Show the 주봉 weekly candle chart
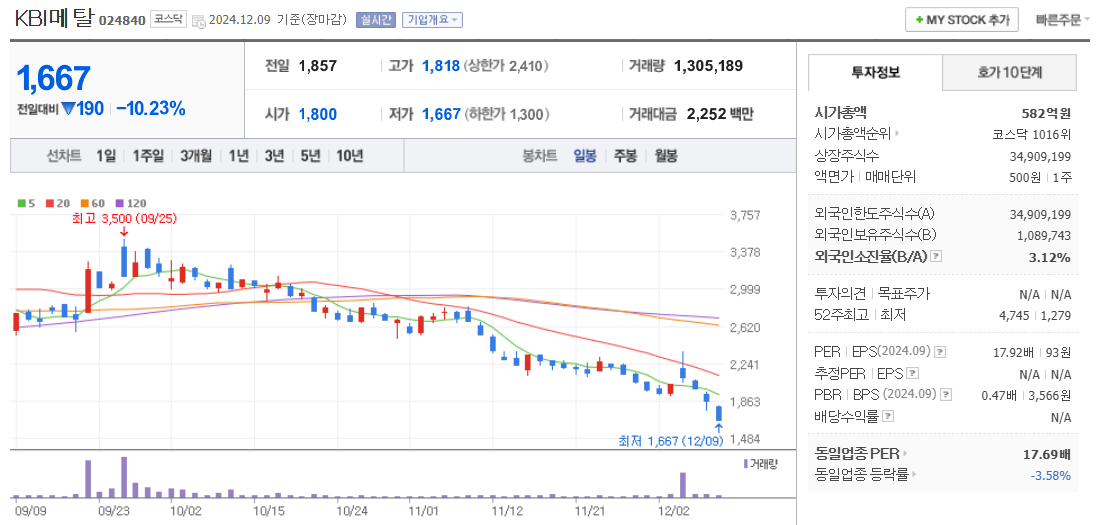This screenshot has width=1096, height=525. coord(625,156)
